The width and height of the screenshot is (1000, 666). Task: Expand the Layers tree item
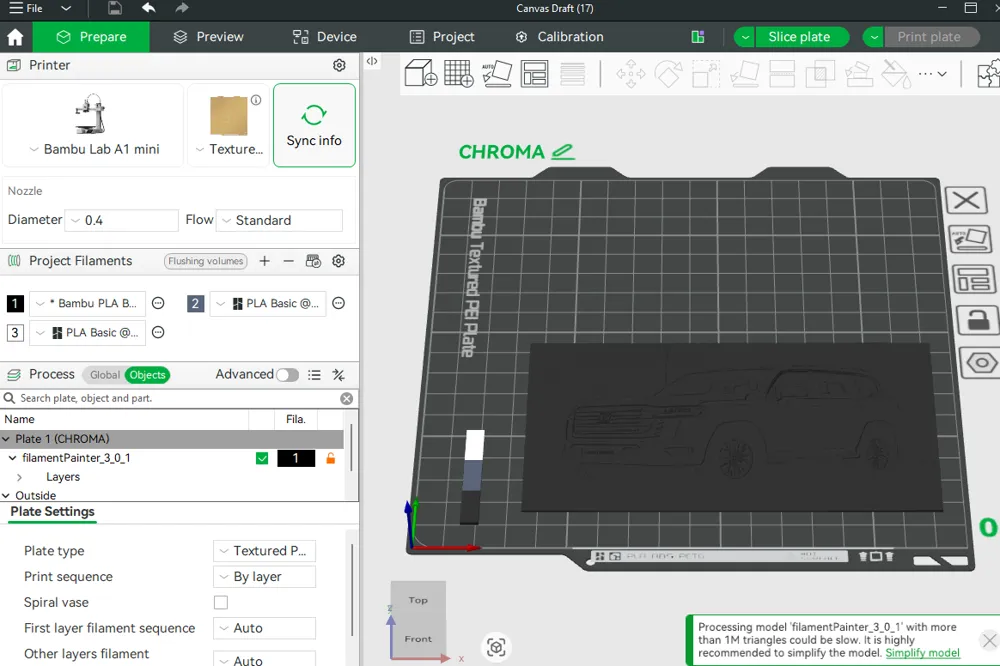click(20, 477)
